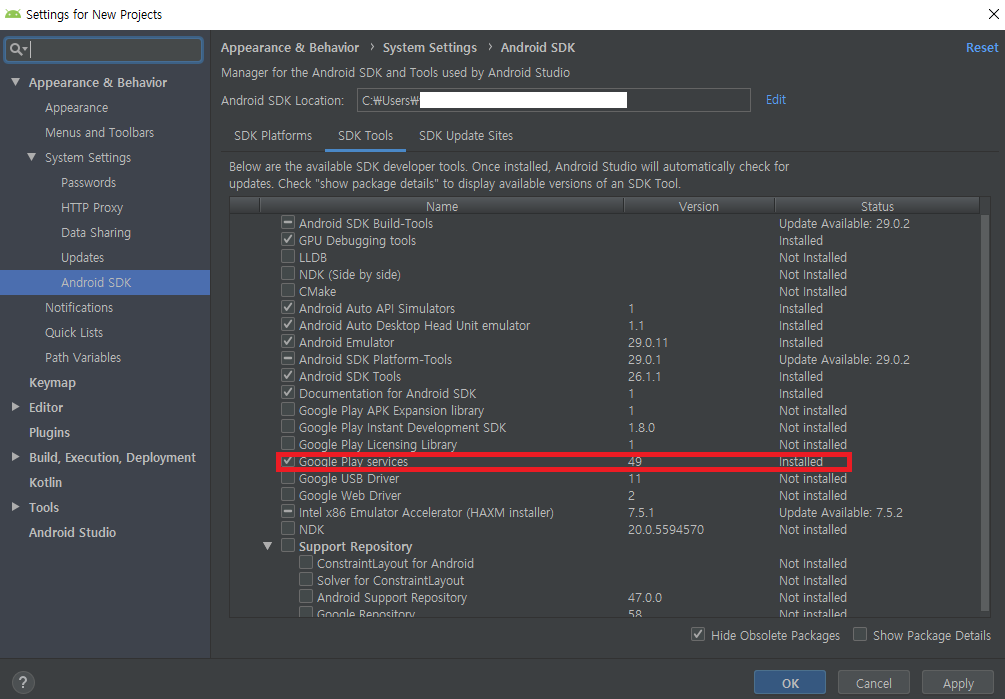
Task: Open Android Studio settings entry
Action: 72,532
